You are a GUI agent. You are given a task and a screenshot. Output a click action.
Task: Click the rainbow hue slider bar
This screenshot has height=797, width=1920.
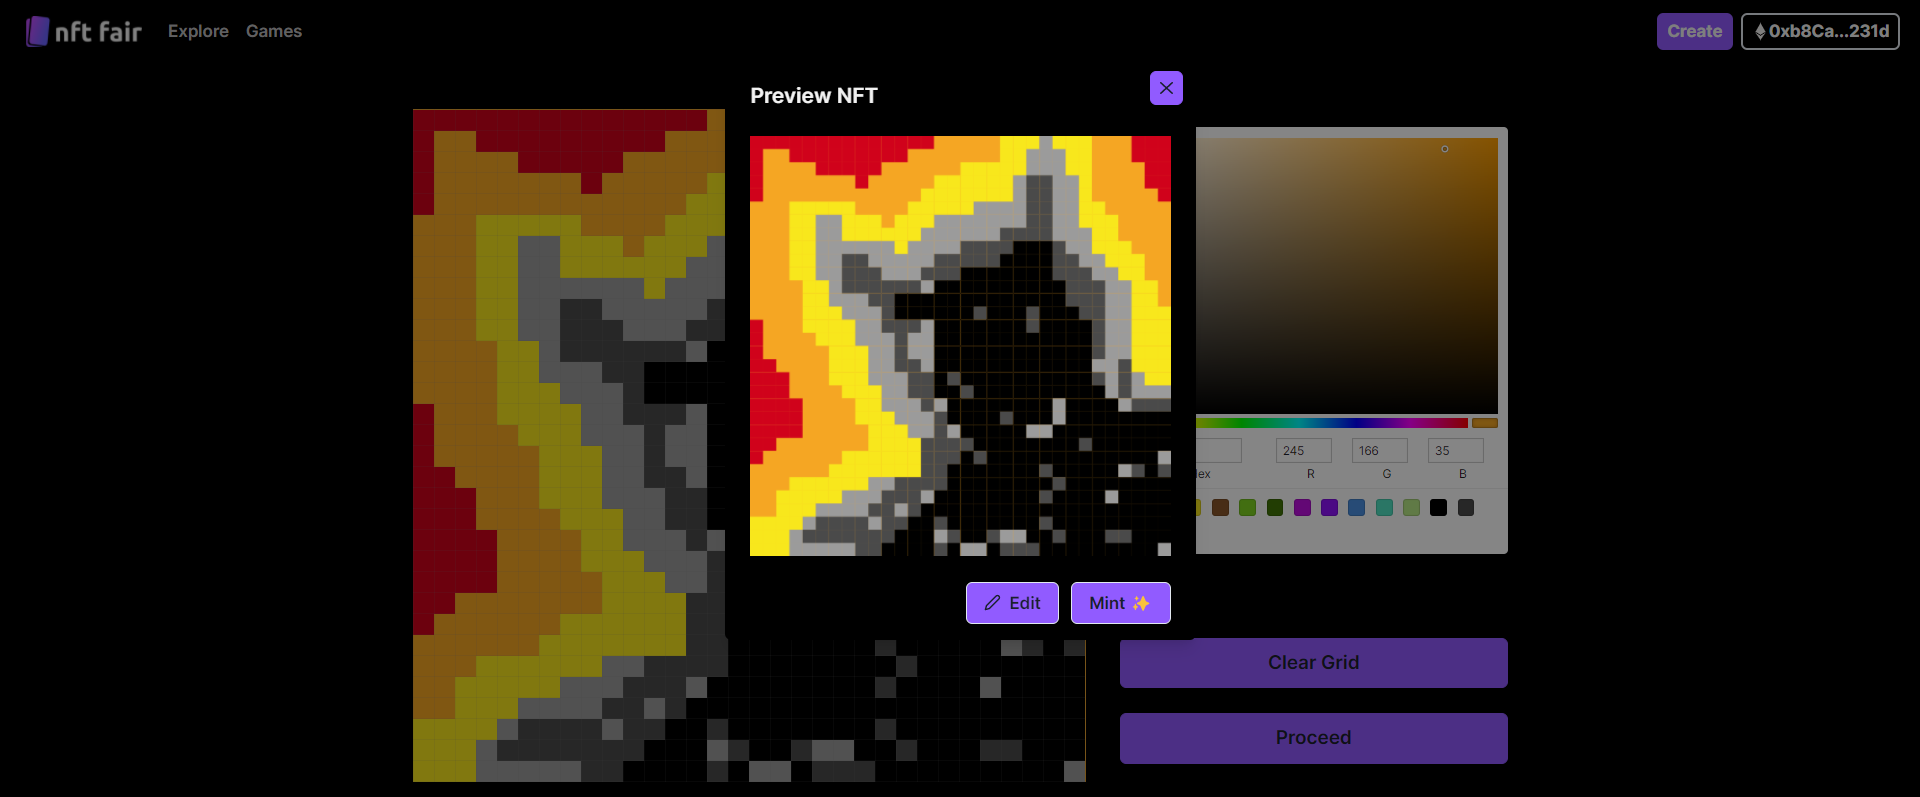tap(1332, 423)
